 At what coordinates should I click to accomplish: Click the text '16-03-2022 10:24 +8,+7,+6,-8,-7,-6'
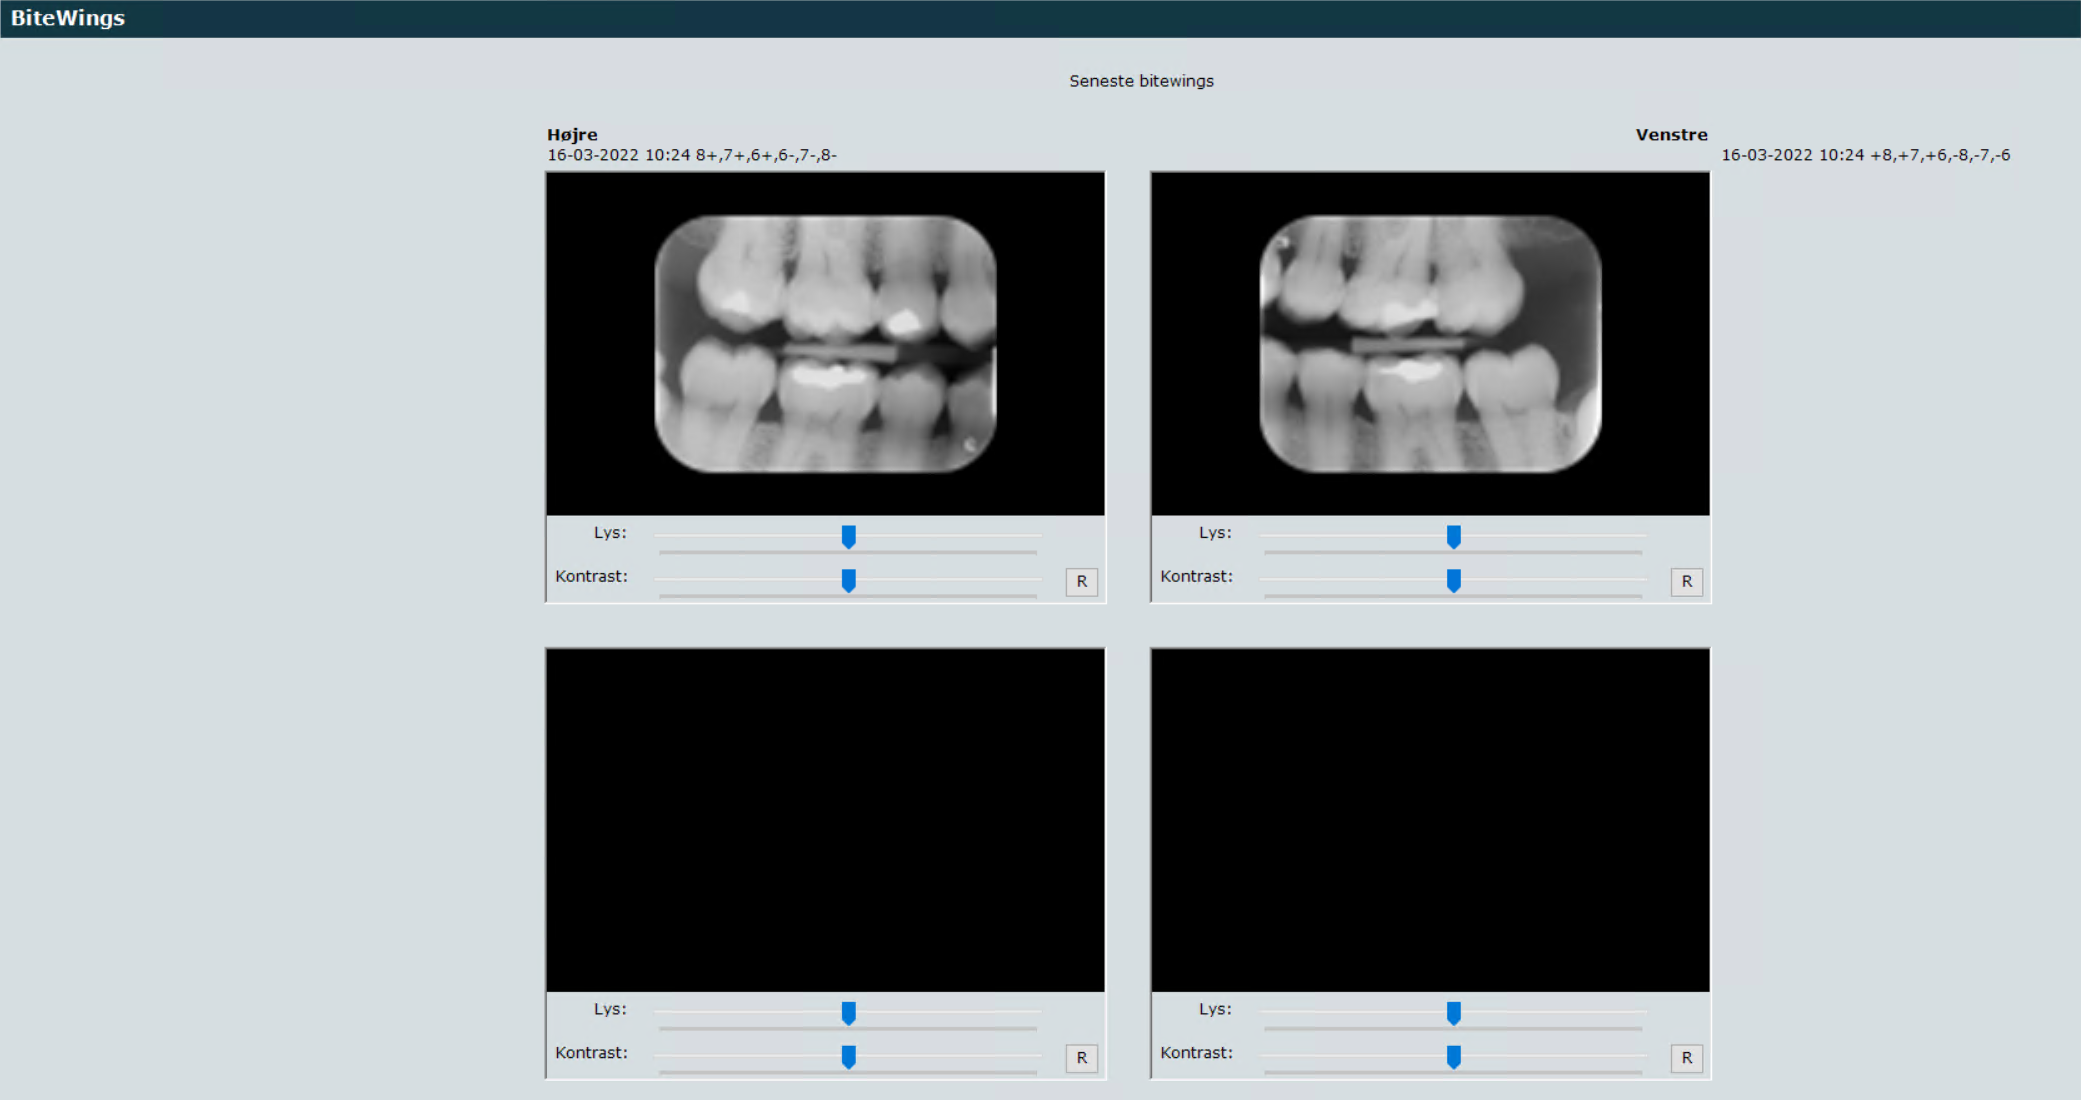(x=1865, y=155)
